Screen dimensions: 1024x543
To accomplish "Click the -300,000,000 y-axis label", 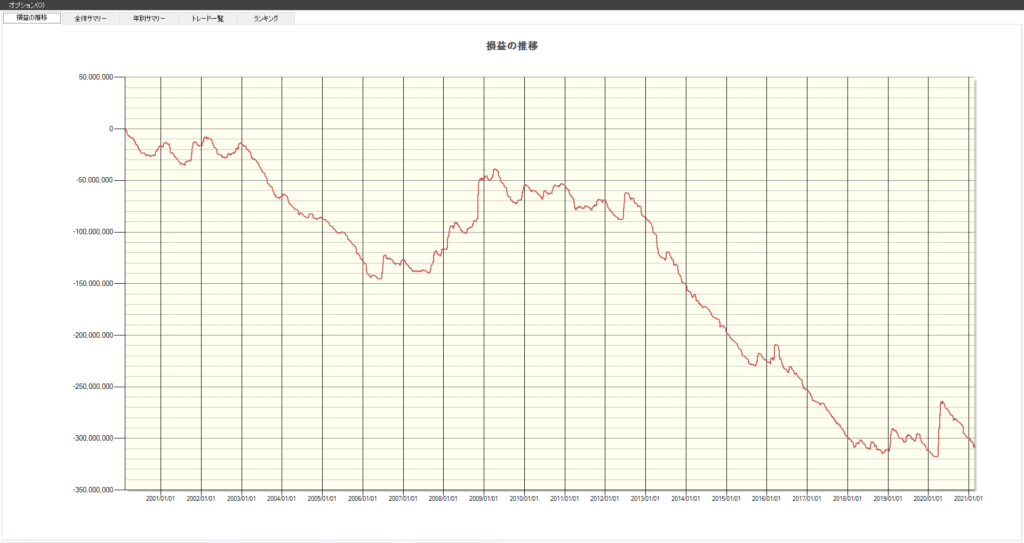I will click(x=93, y=438).
